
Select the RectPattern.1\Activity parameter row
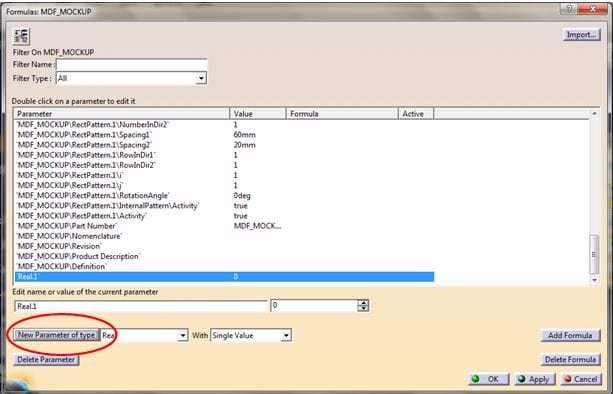coord(224,216)
